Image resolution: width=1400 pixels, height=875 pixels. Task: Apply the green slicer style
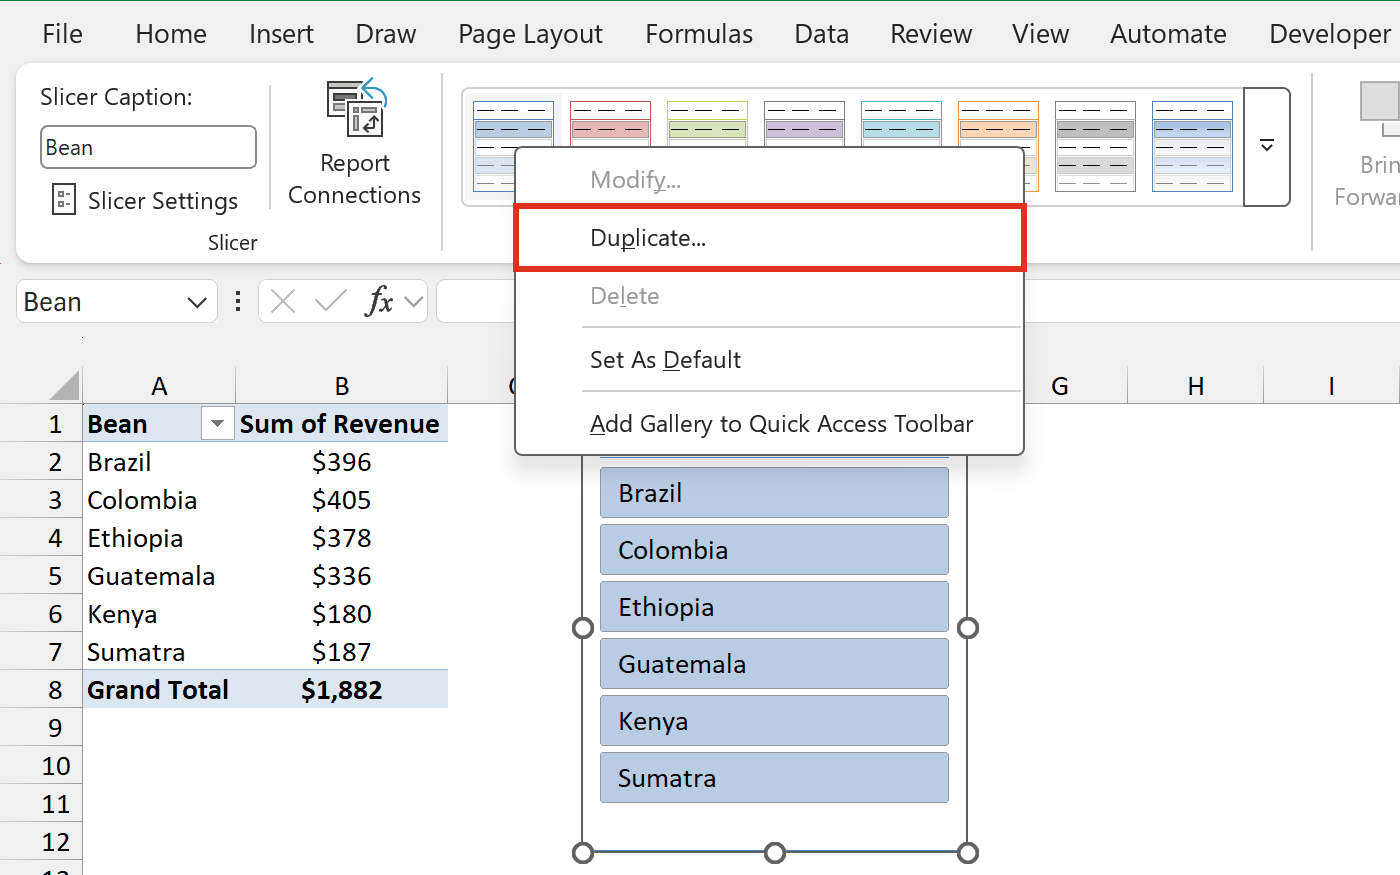tap(707, 123)
